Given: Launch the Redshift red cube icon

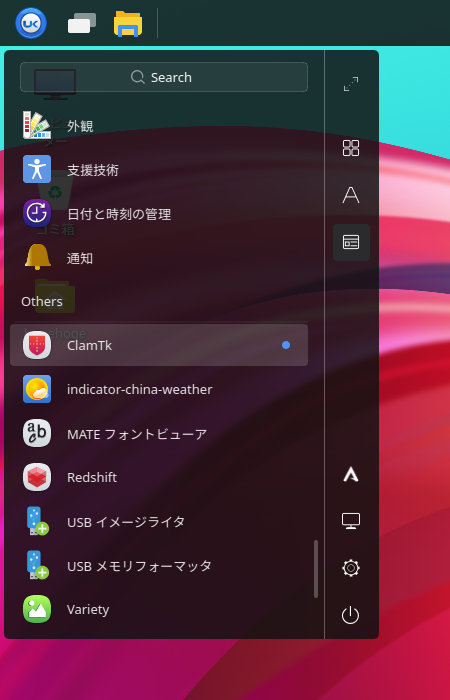Looking at the screenshot, I should (37, 477).
